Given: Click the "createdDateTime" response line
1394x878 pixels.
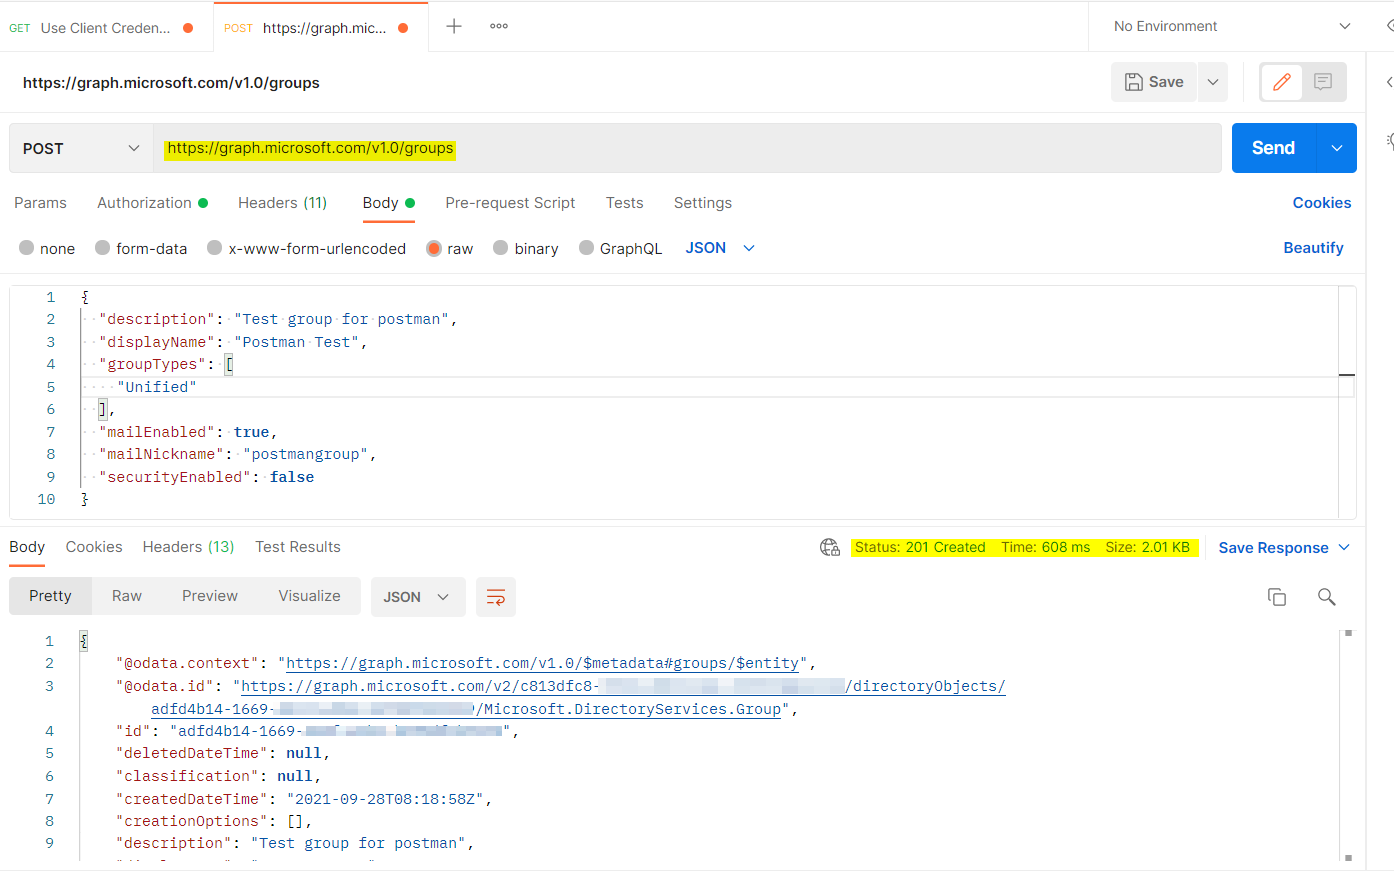Looking at the screenshot, I should [304, 799].
